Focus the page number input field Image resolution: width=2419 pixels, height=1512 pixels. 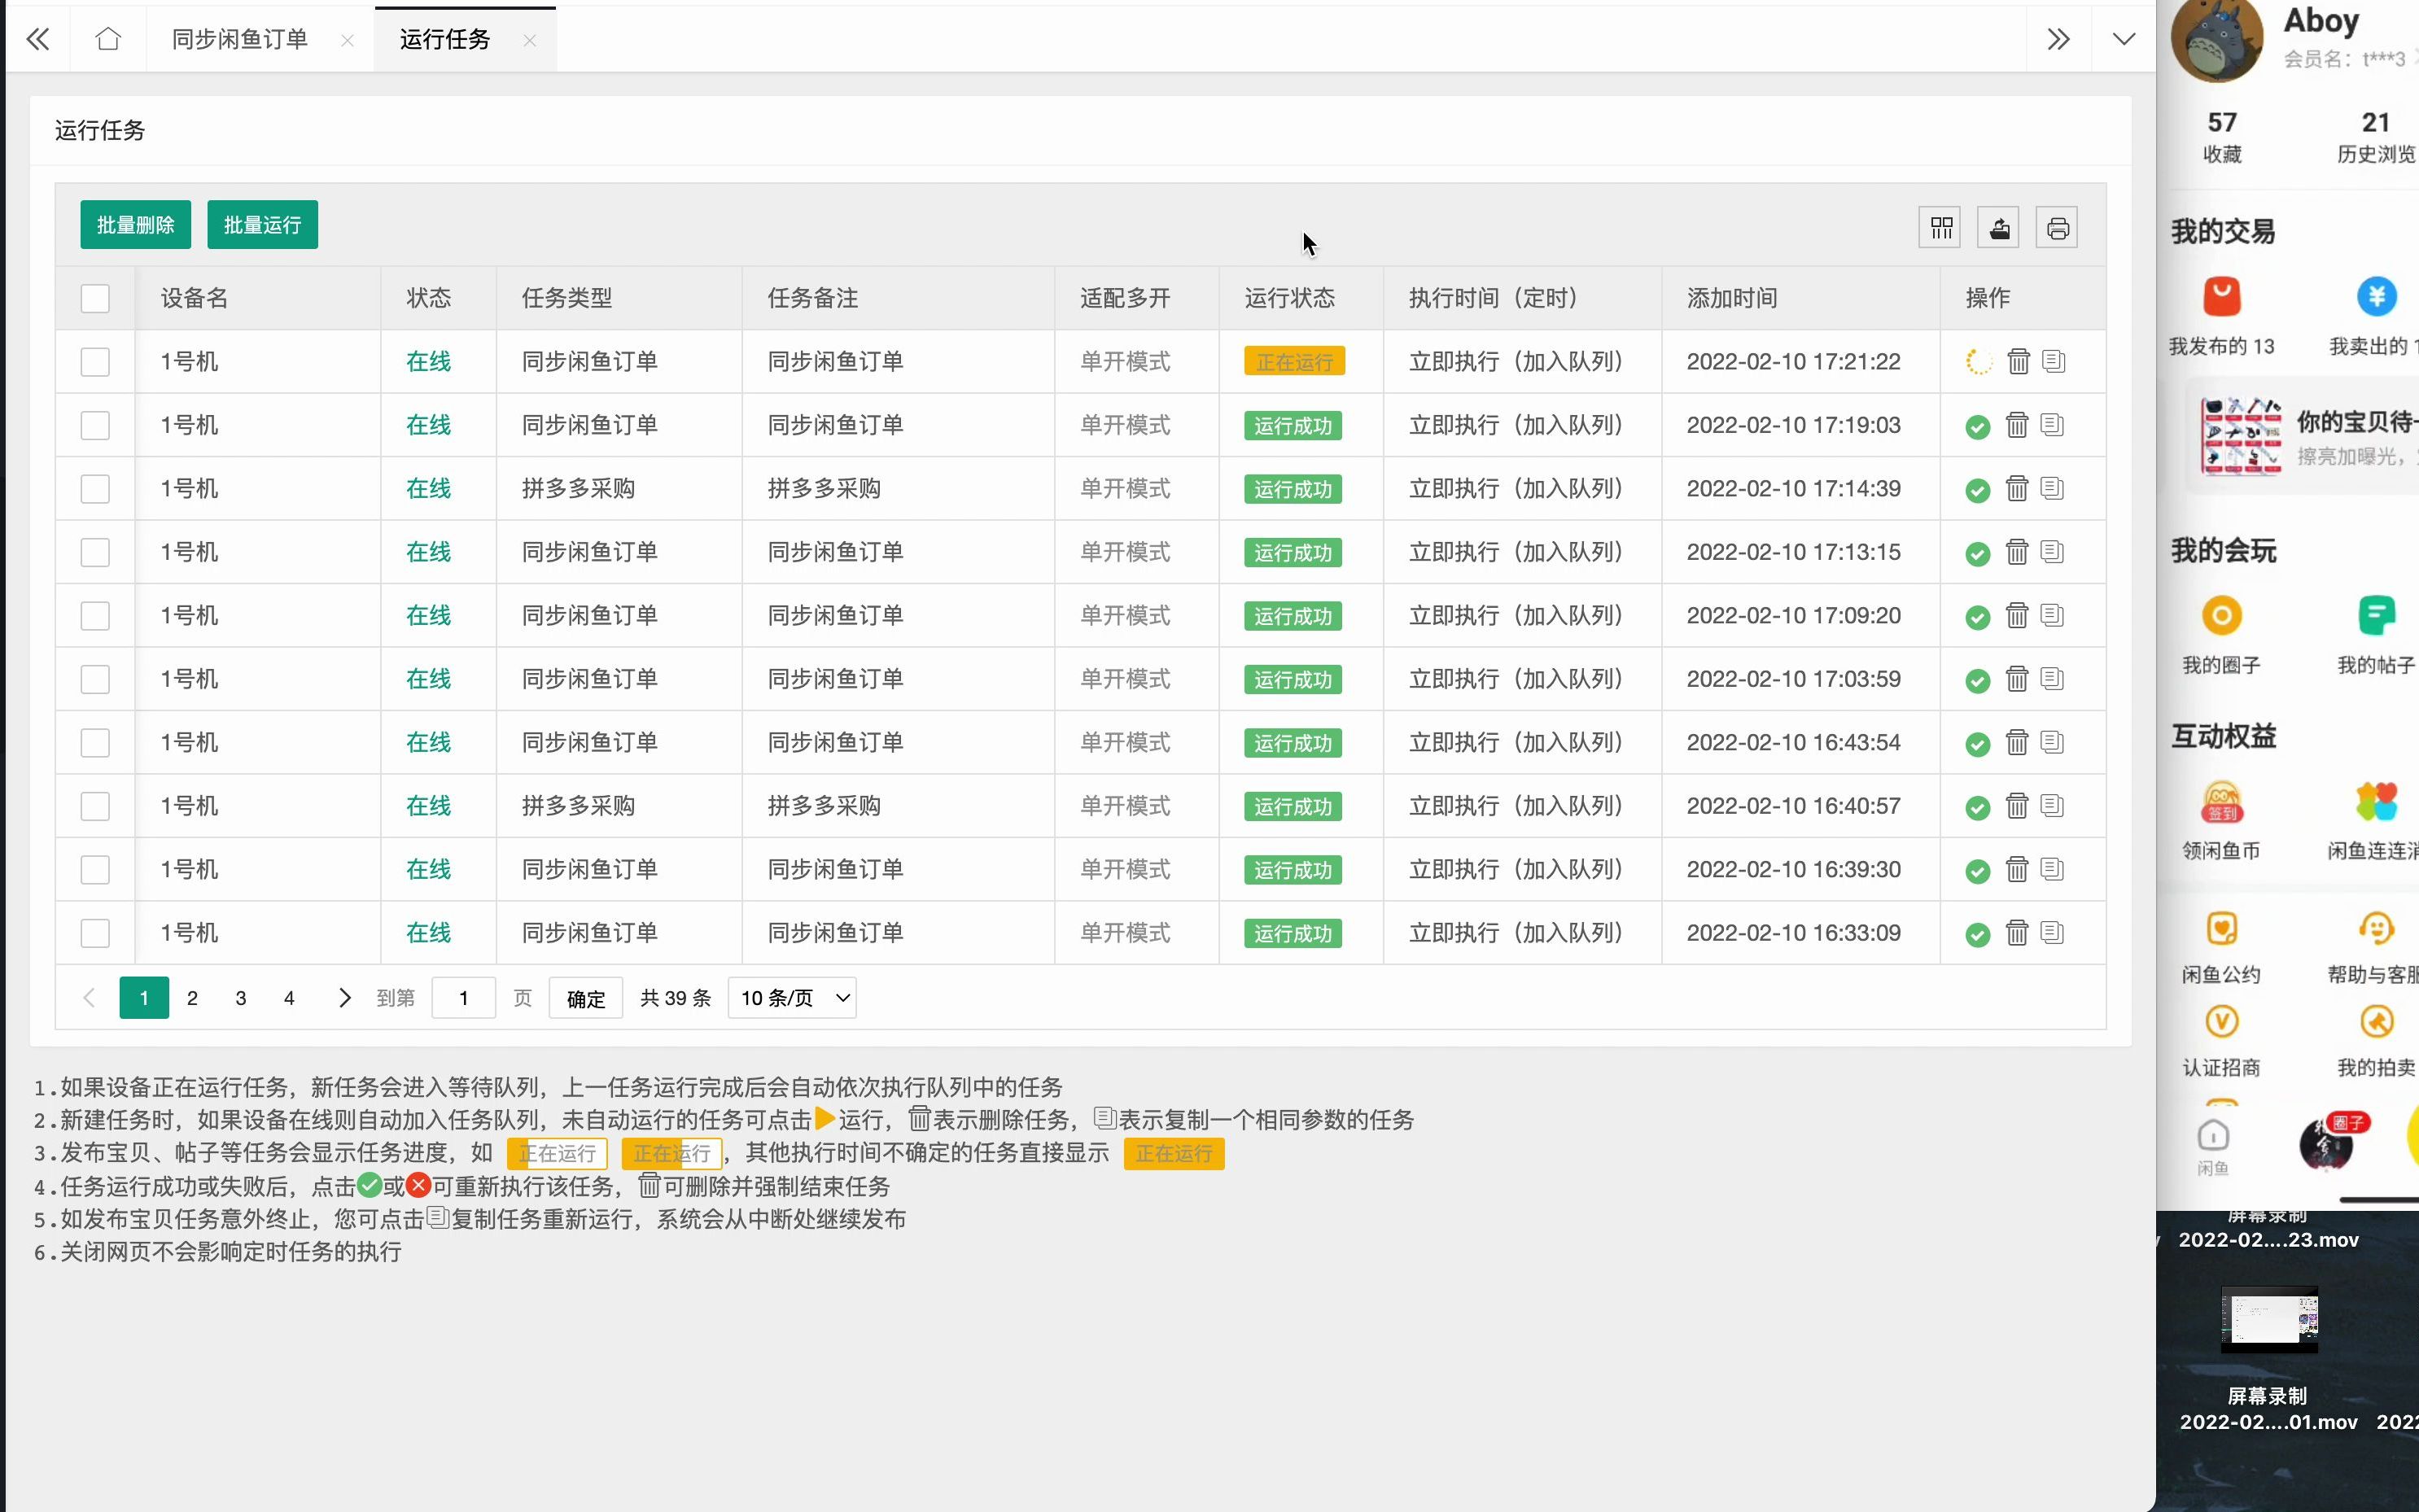463,998
